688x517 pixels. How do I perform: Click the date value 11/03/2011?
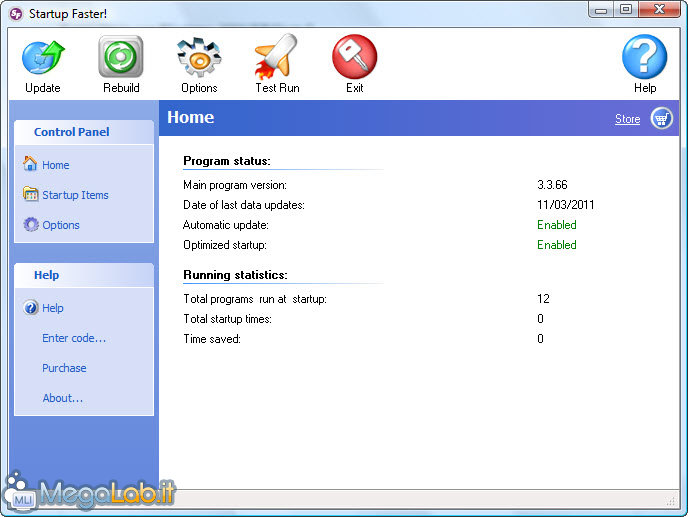(x=566, y=205)
